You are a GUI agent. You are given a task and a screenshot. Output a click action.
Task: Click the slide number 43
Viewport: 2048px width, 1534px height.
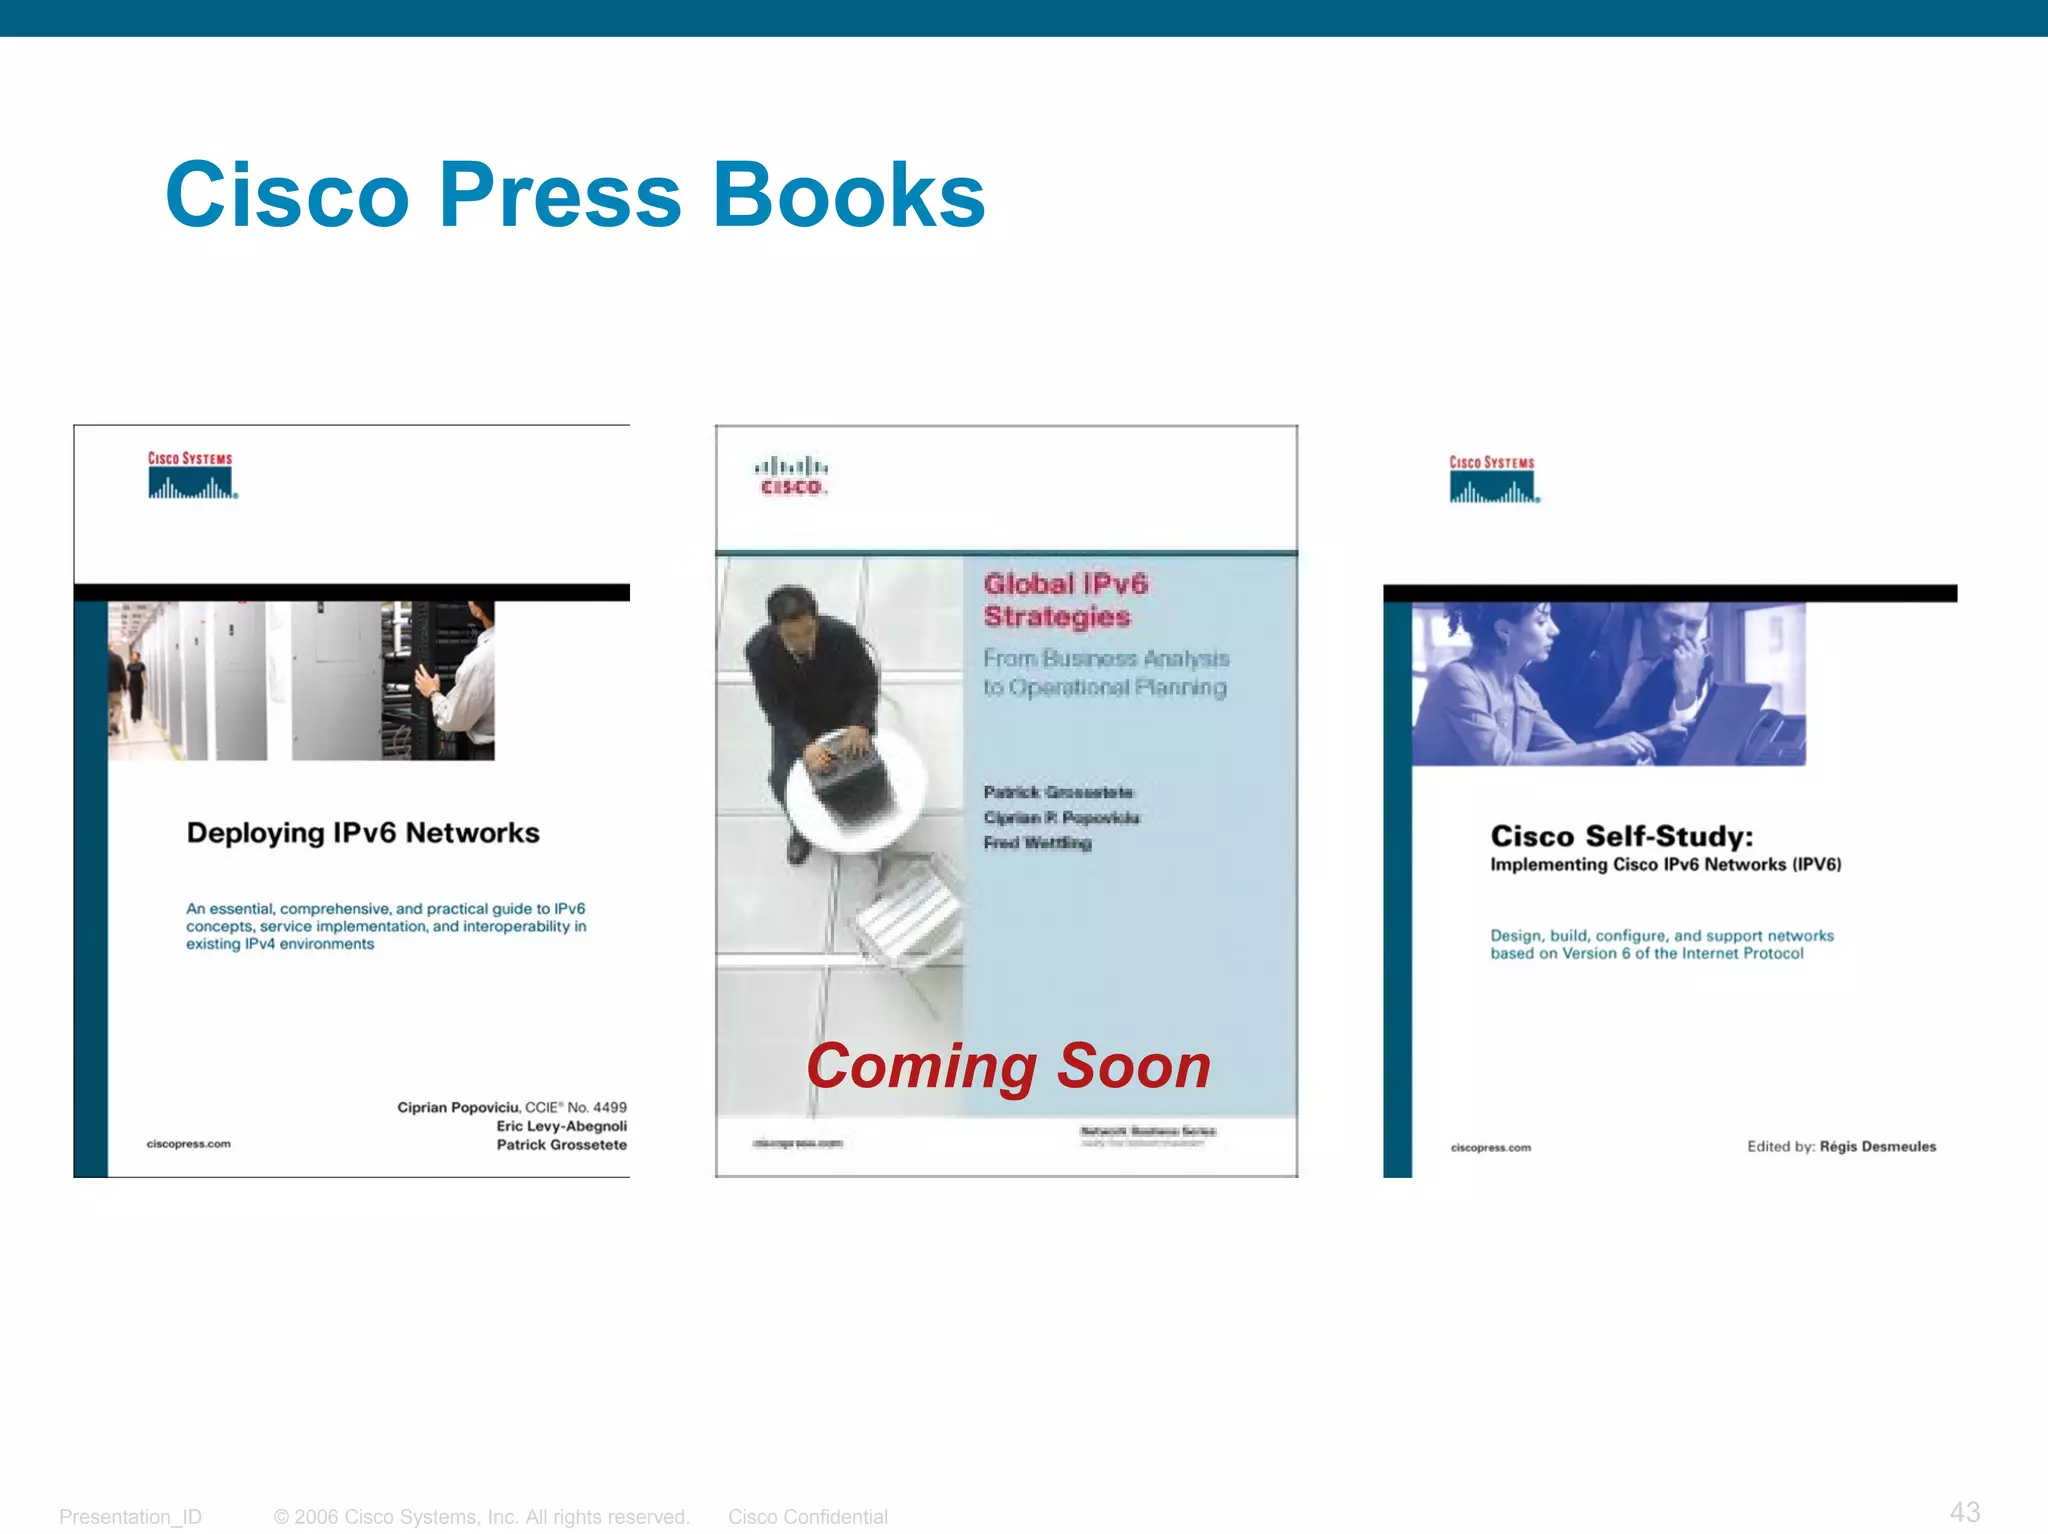(x=1965, y=1512)
